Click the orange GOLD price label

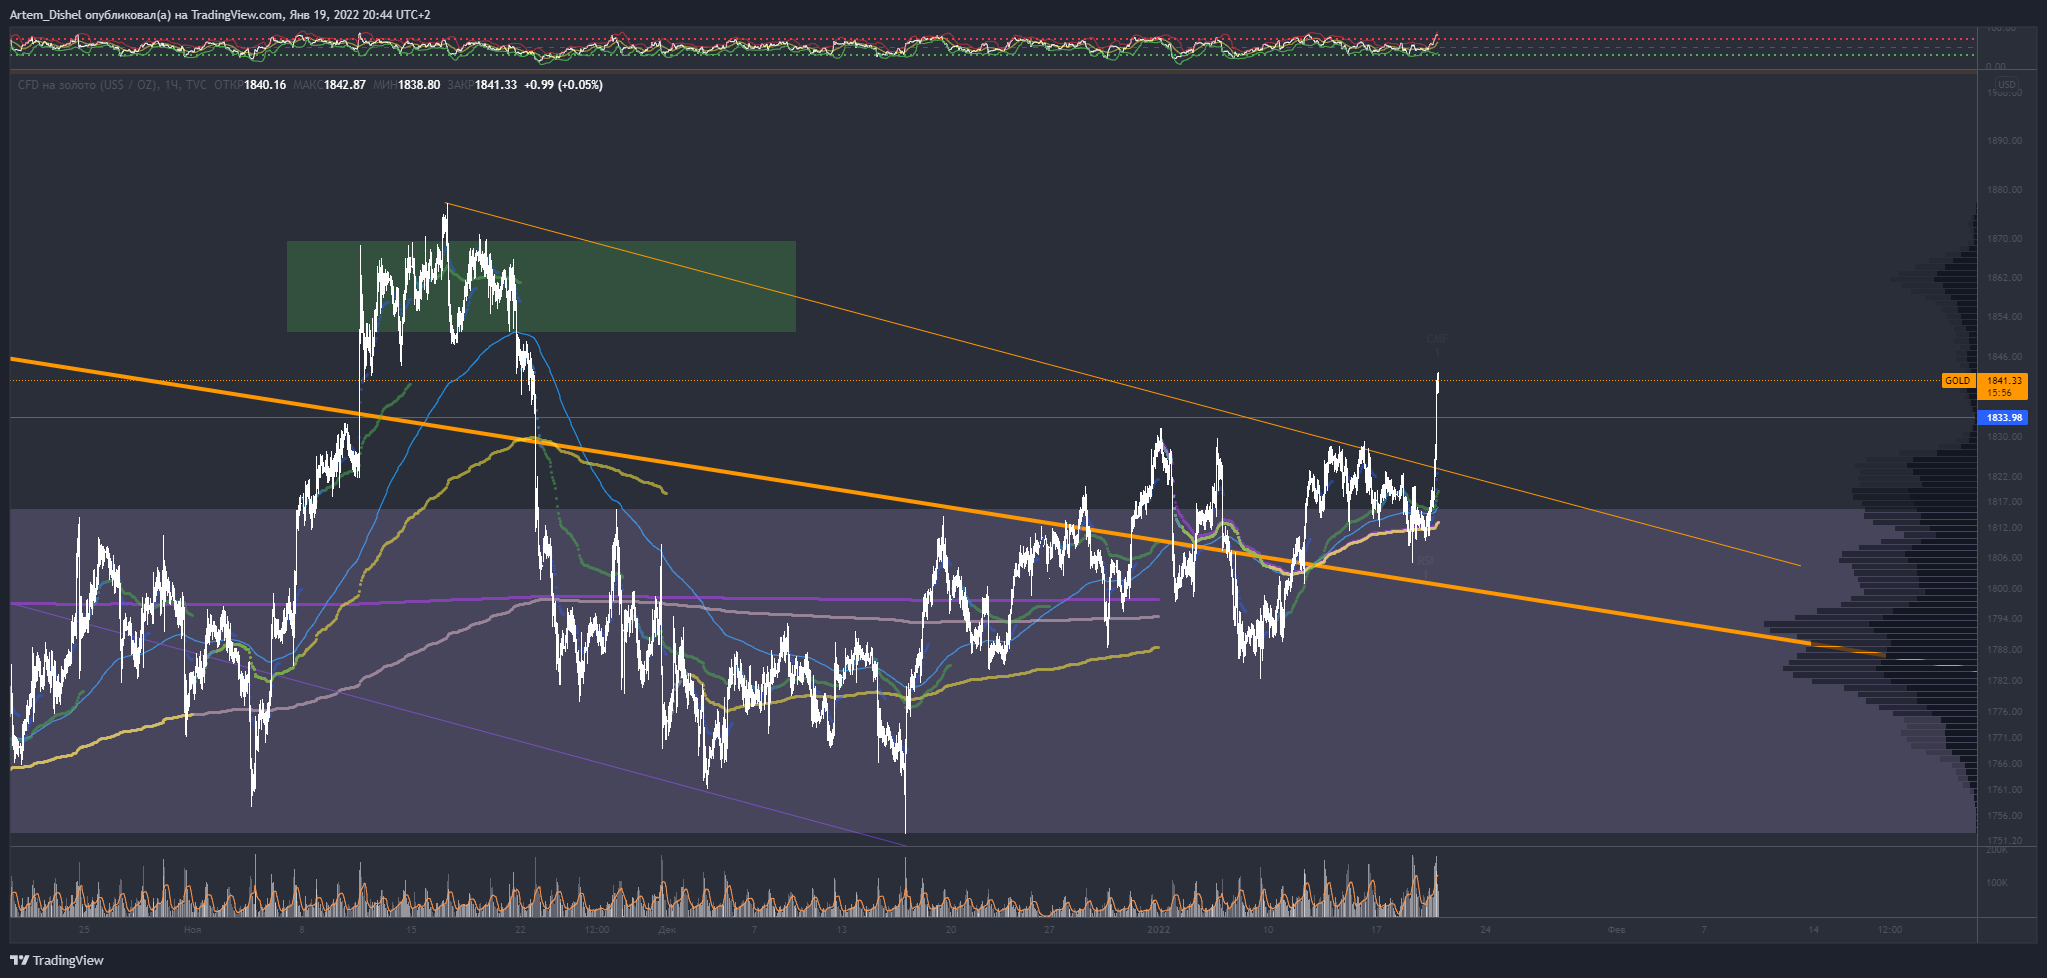click(x=1958, y=381)
